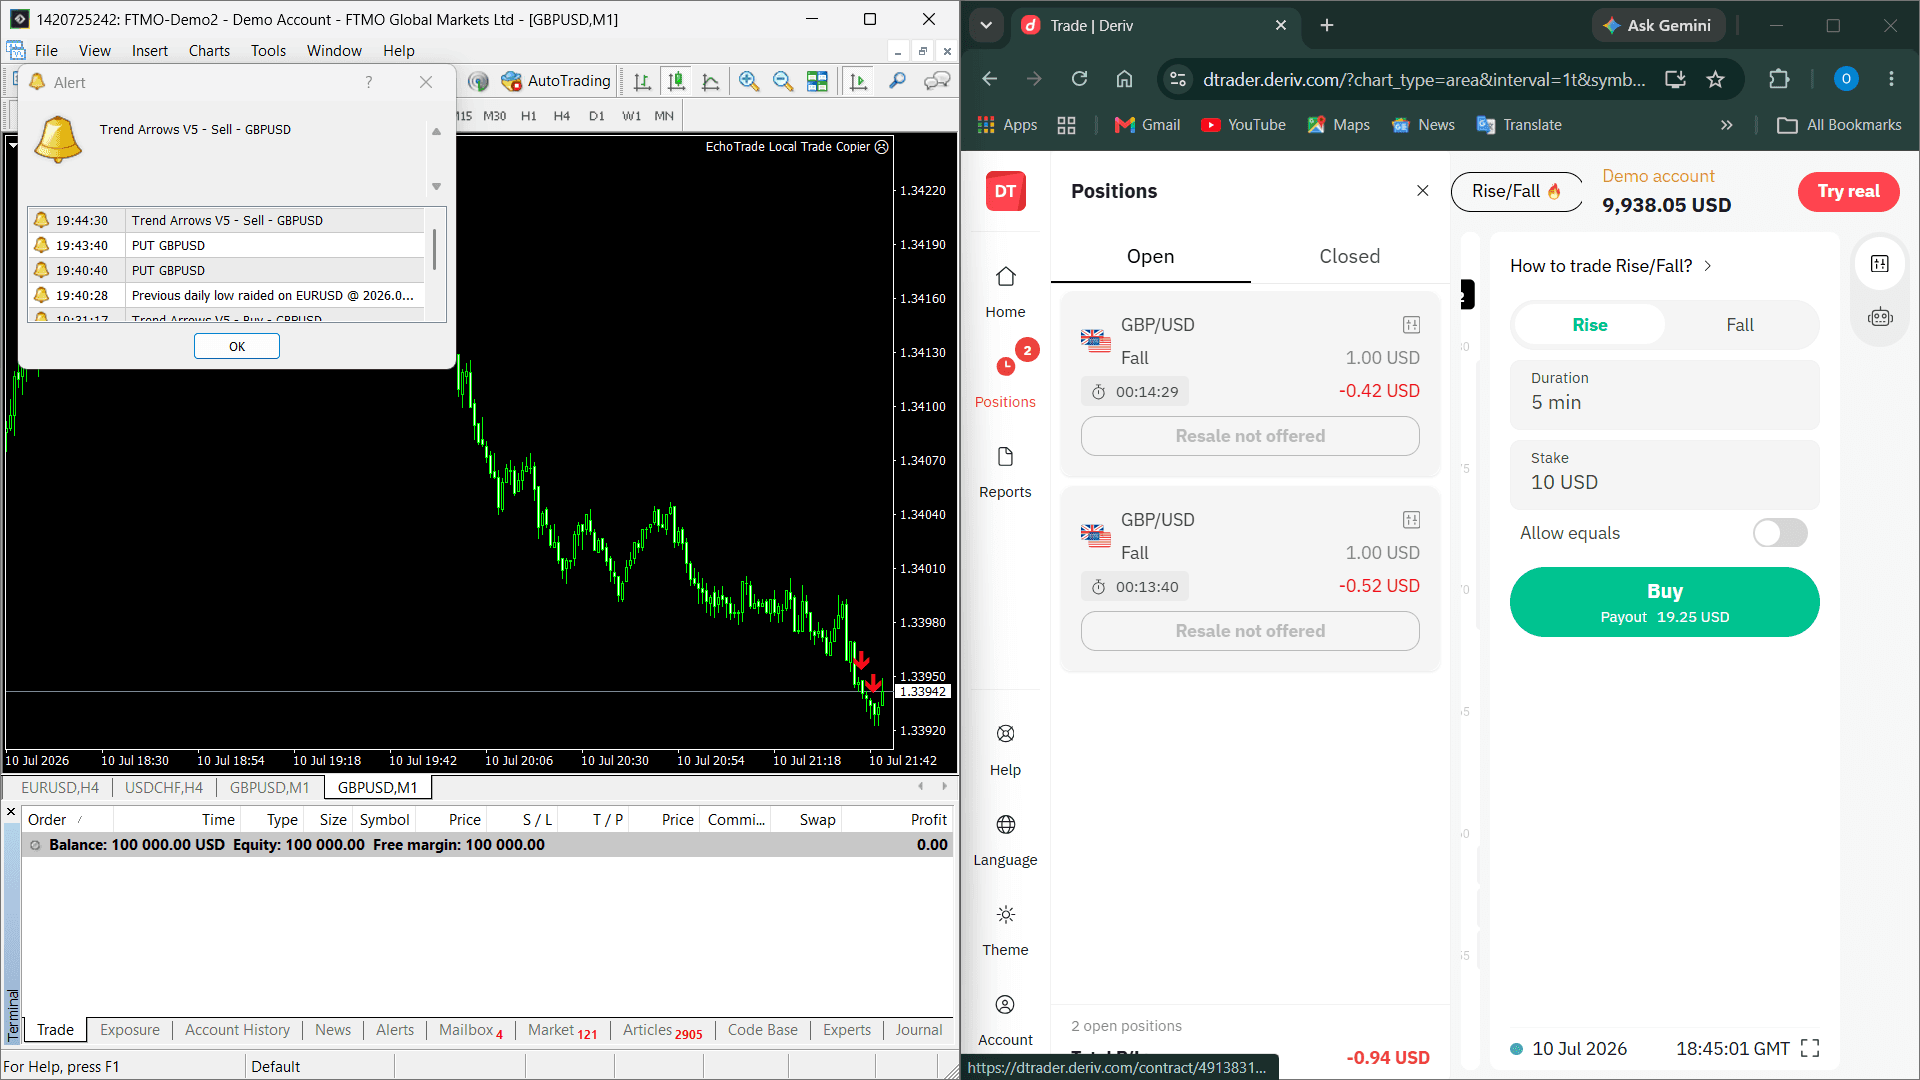The width and height of the screenshot is (1920, 1080).
Task: Select alert row 19:40:28 Previous daily low
Action: click(226, 295)
